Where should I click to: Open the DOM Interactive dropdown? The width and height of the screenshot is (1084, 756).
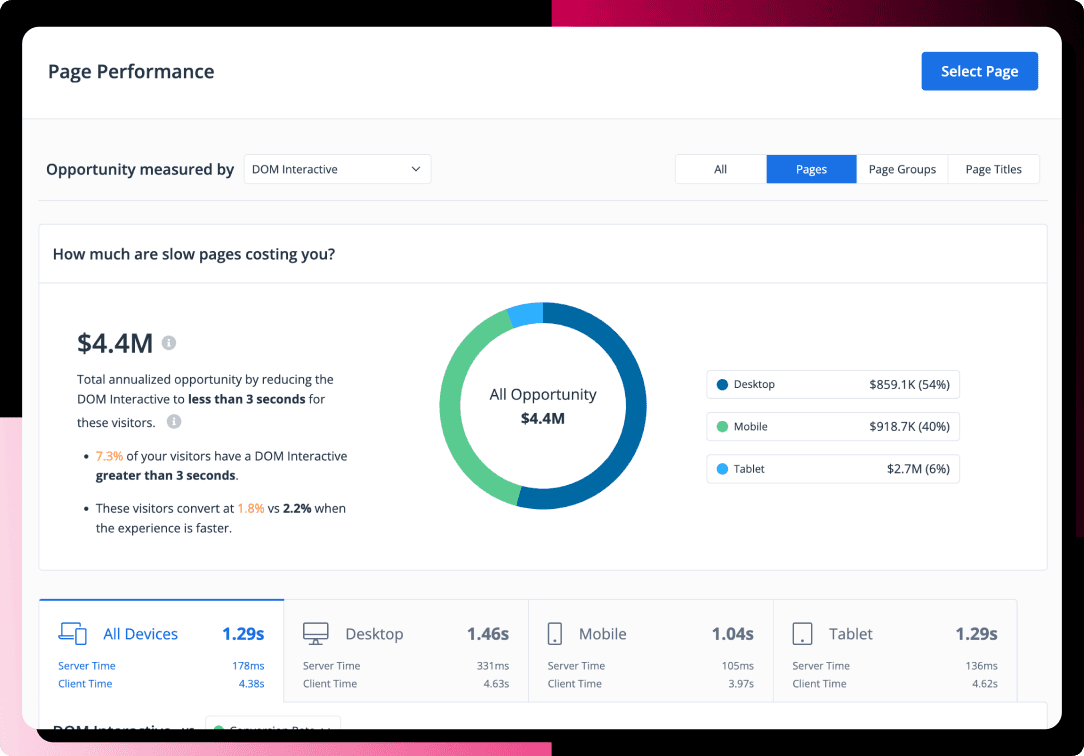[336, 169]
